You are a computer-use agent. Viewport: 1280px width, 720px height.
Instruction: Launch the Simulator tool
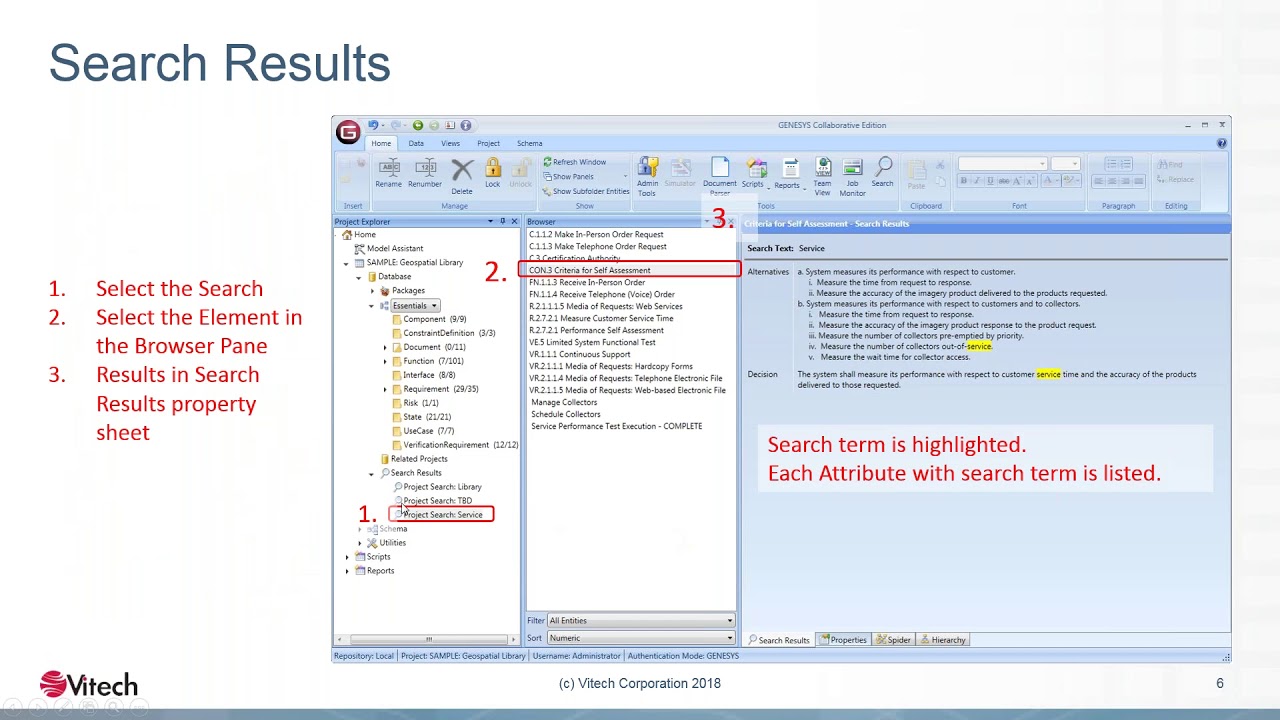(680, 173)
